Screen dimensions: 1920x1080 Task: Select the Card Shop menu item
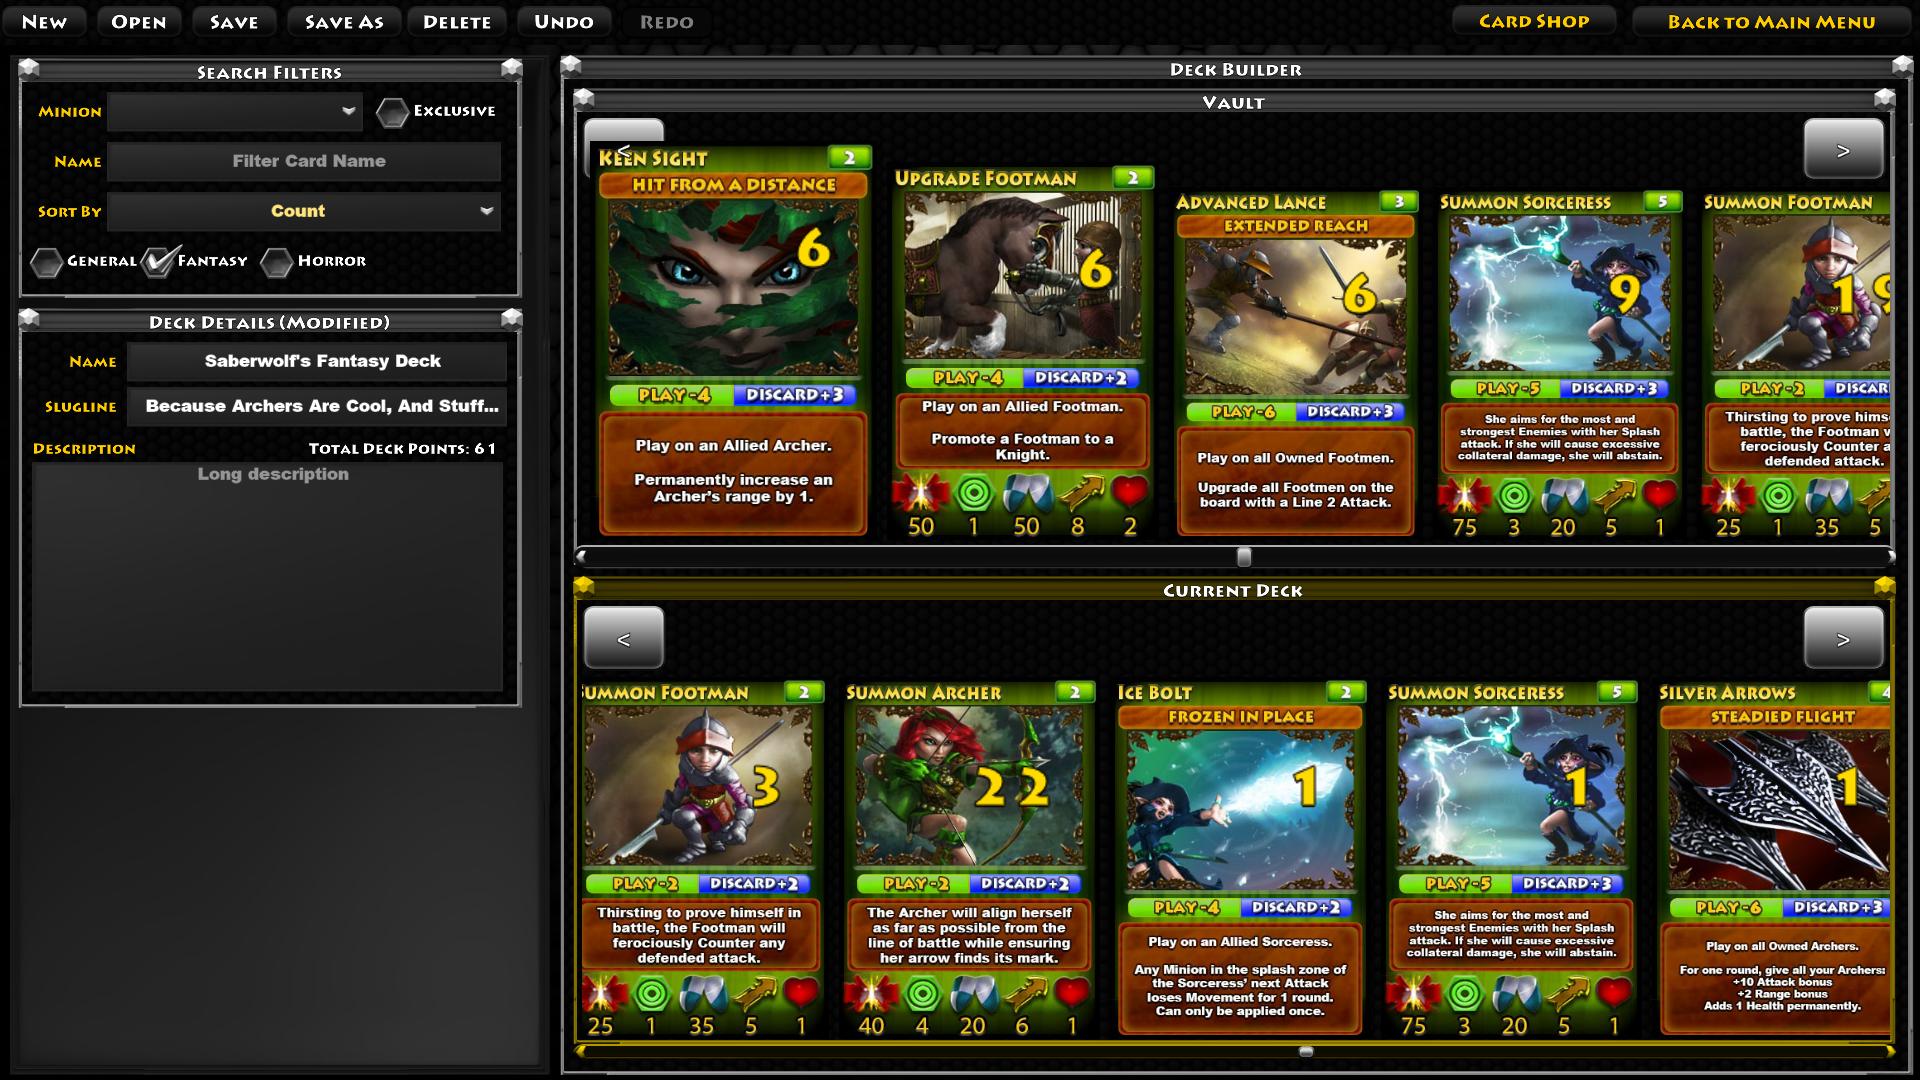1536,20
